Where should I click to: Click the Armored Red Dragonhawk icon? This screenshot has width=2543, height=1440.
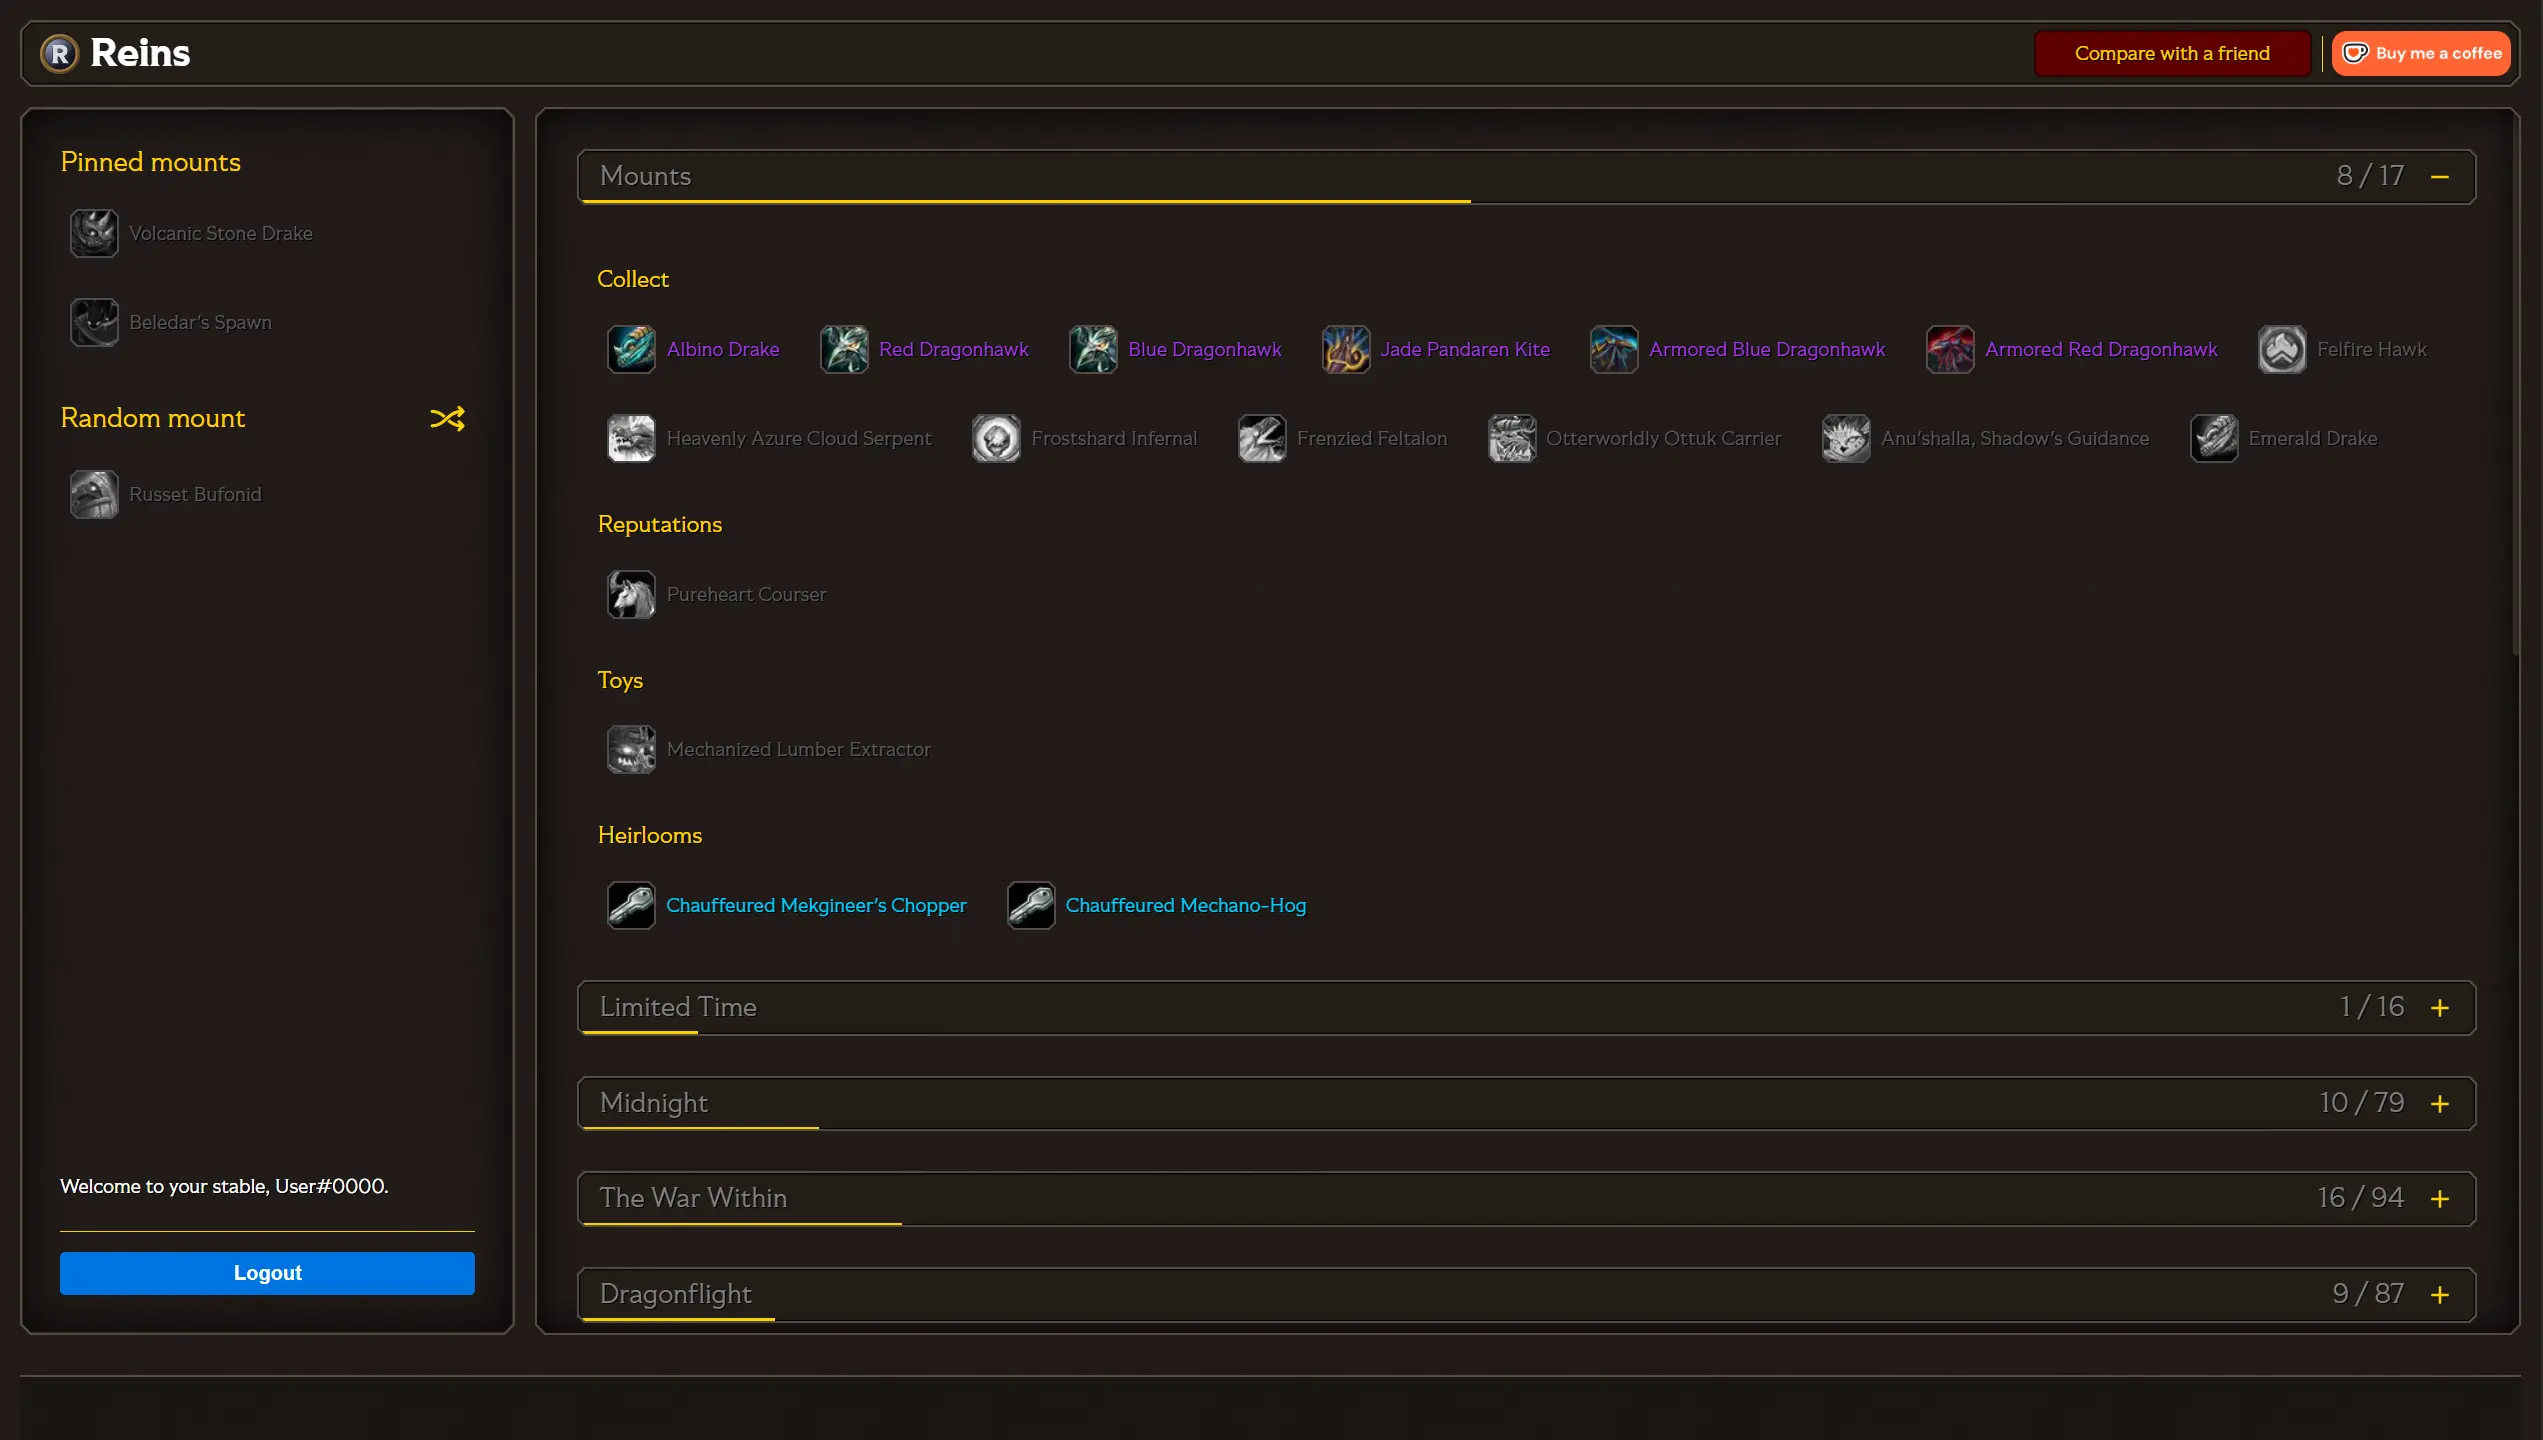coord(1950,349)
